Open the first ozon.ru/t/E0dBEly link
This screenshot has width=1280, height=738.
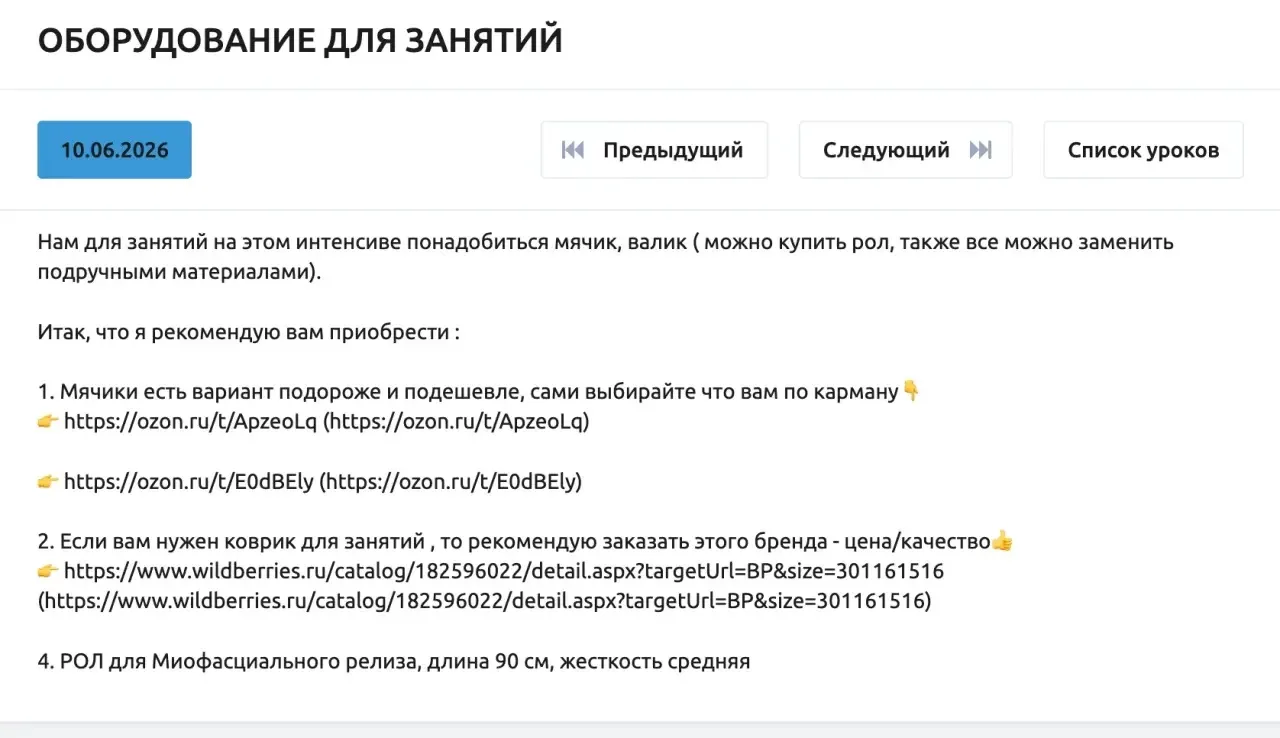189,481
